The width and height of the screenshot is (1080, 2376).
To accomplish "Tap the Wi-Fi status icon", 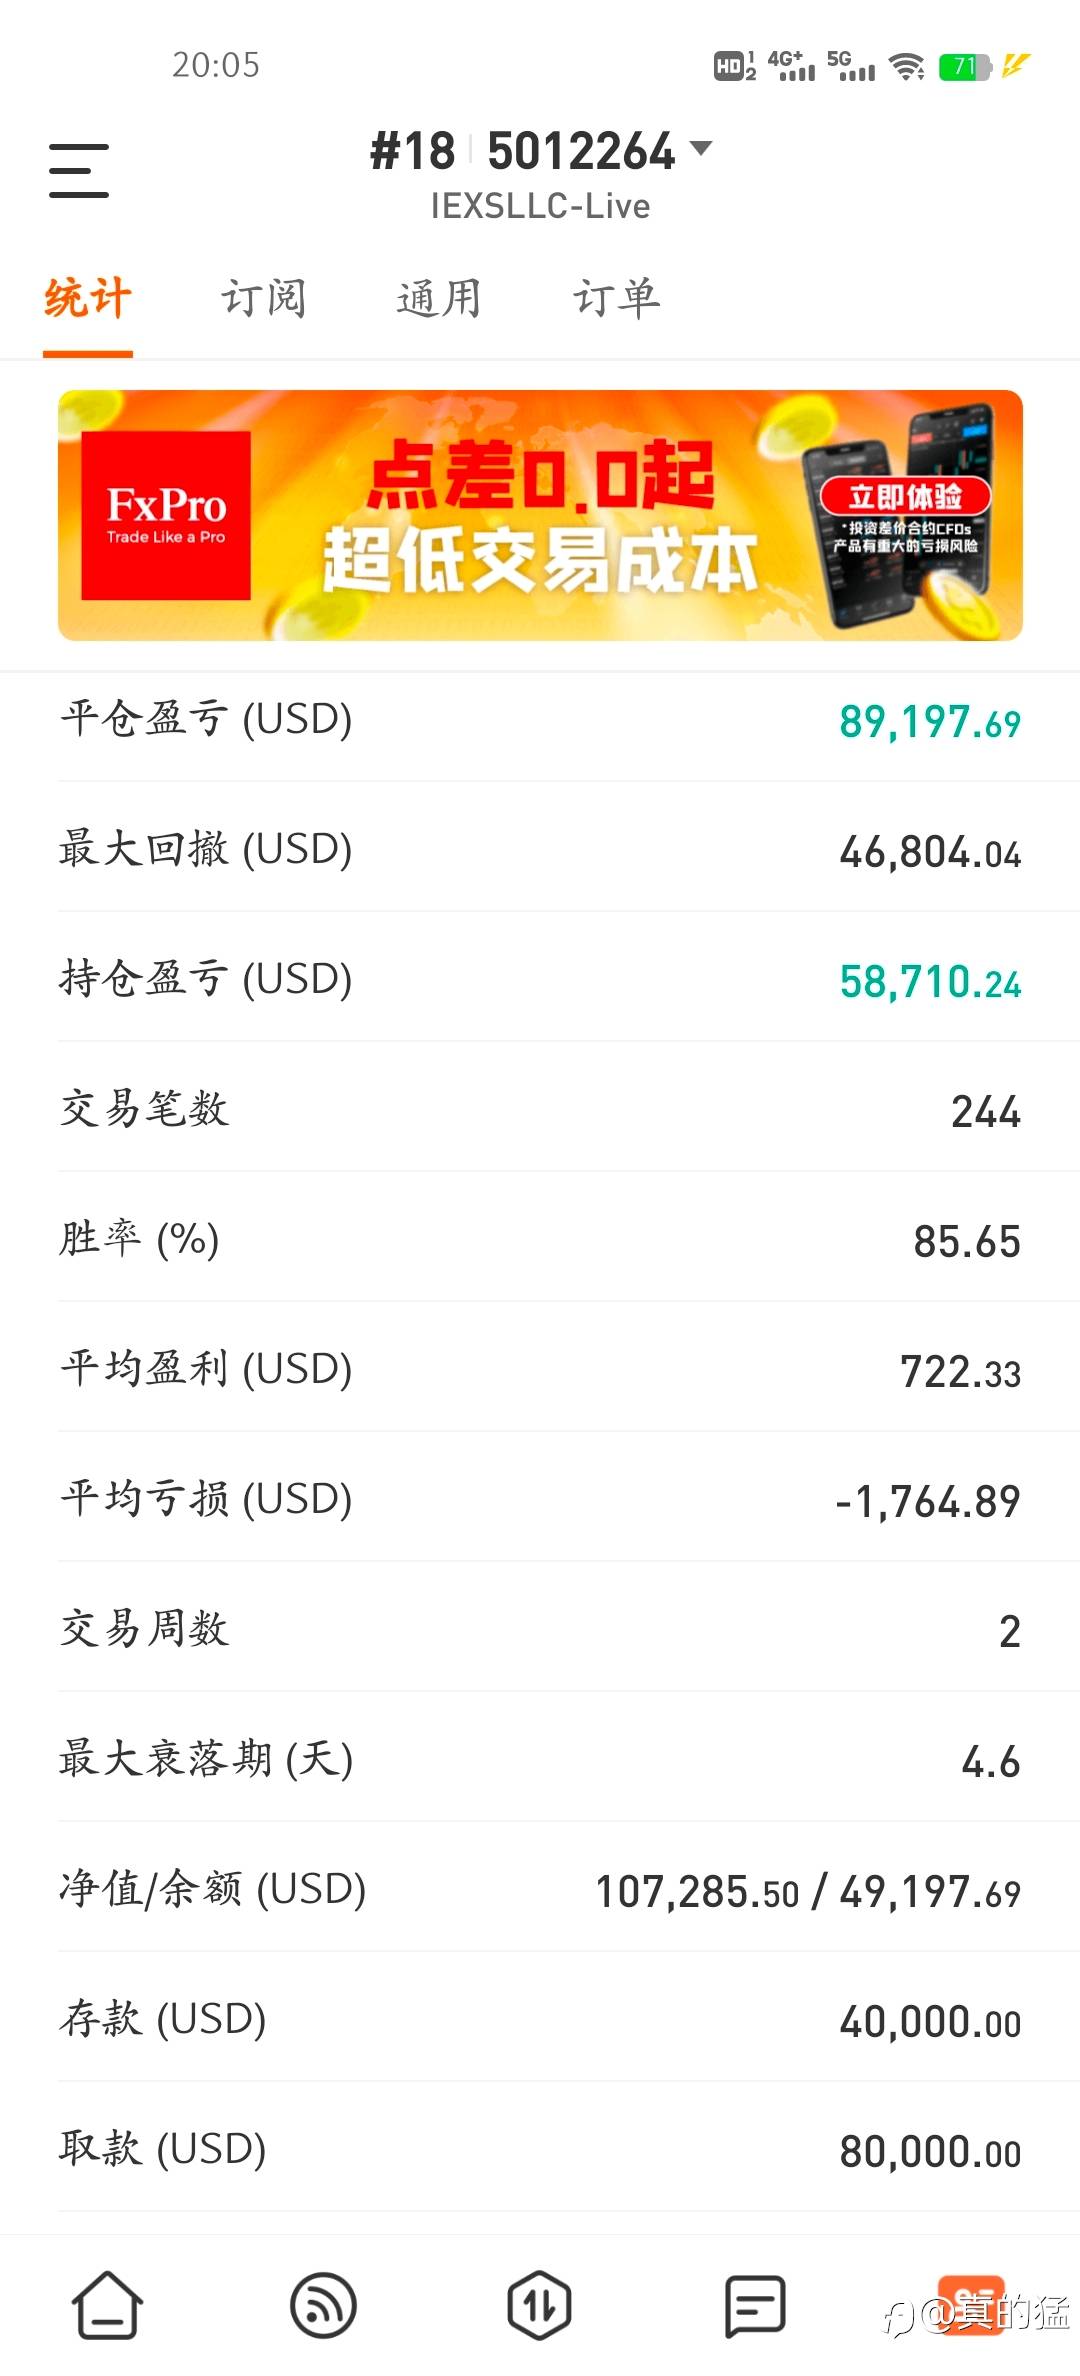I will point(907,67).
